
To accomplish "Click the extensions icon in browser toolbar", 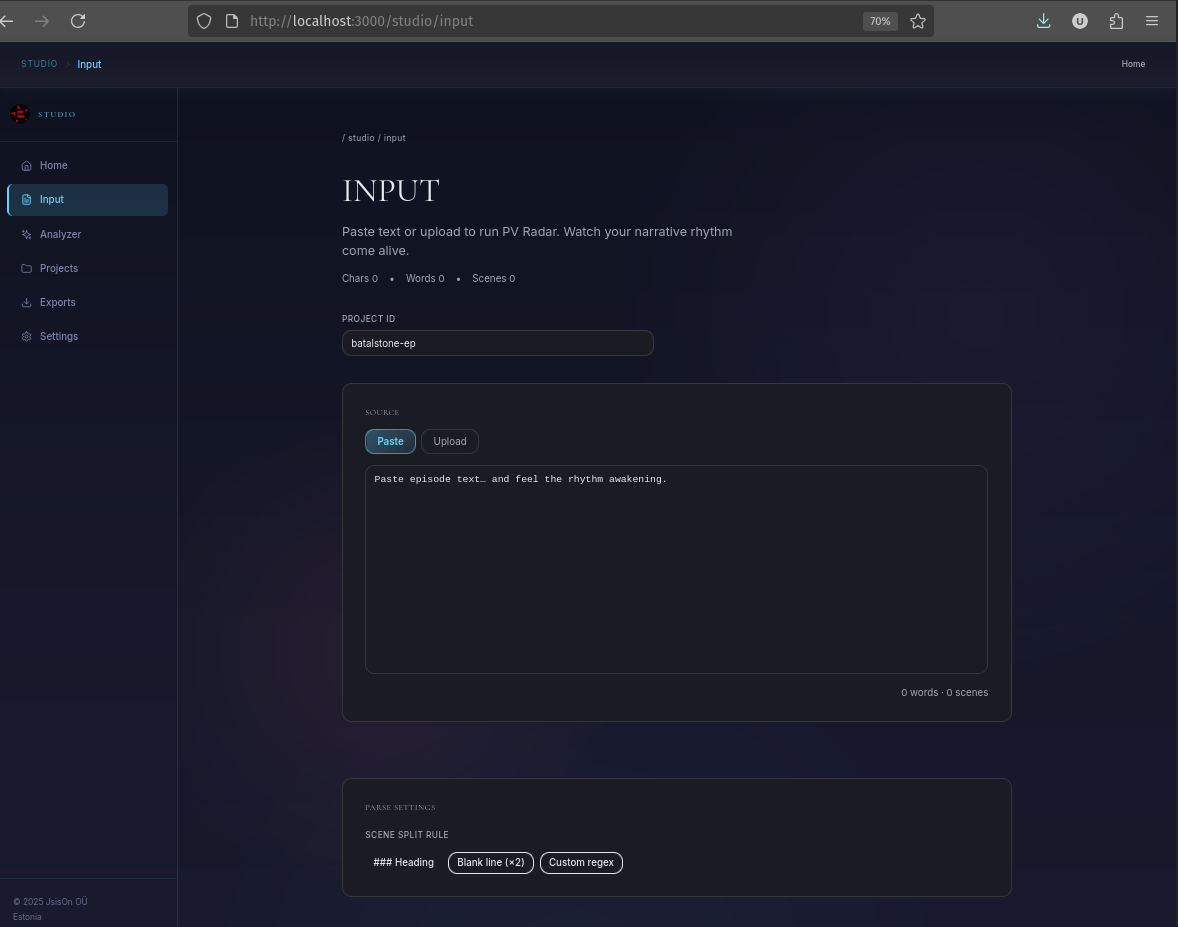I will click(1116, 20).
